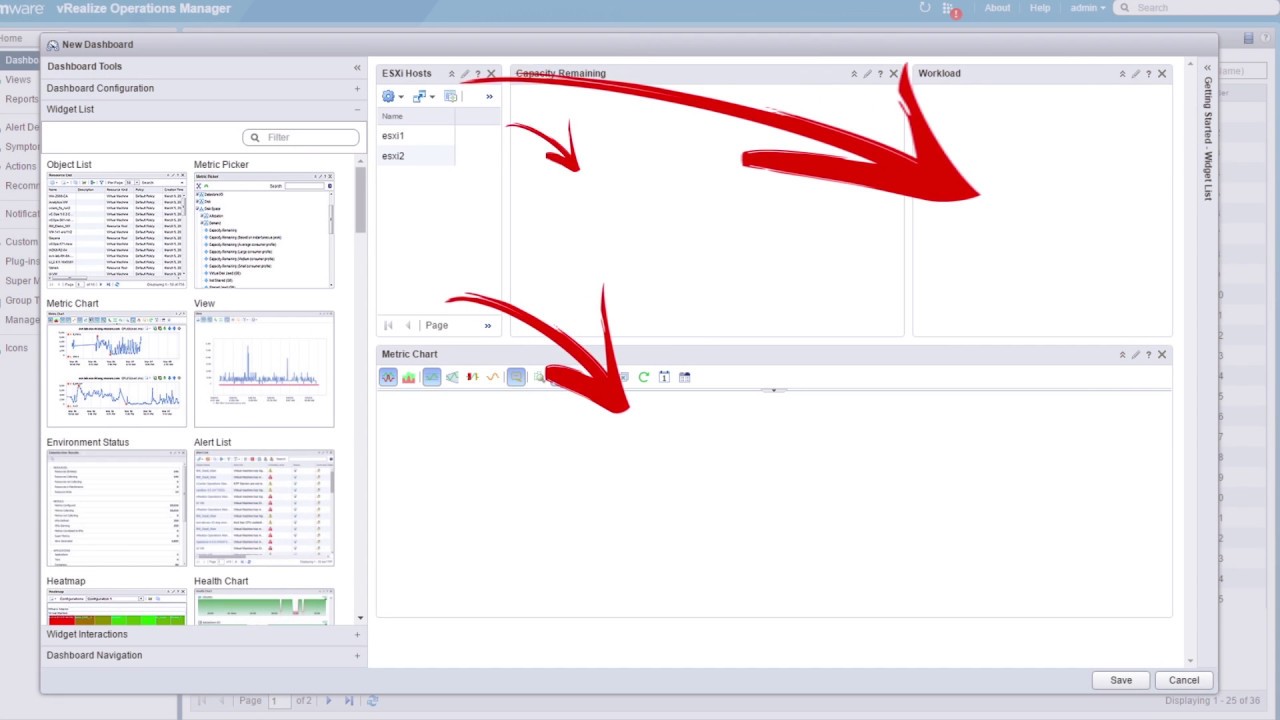The height and width of the screenshot is (720, 1280).
Task: Expand the Dashboard Configuration section
Action: 357,88
